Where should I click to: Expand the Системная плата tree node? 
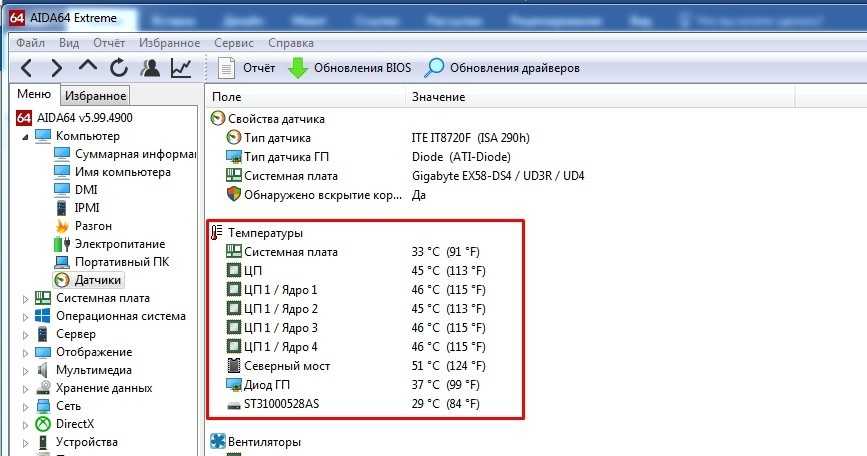(x=25, y=298)
